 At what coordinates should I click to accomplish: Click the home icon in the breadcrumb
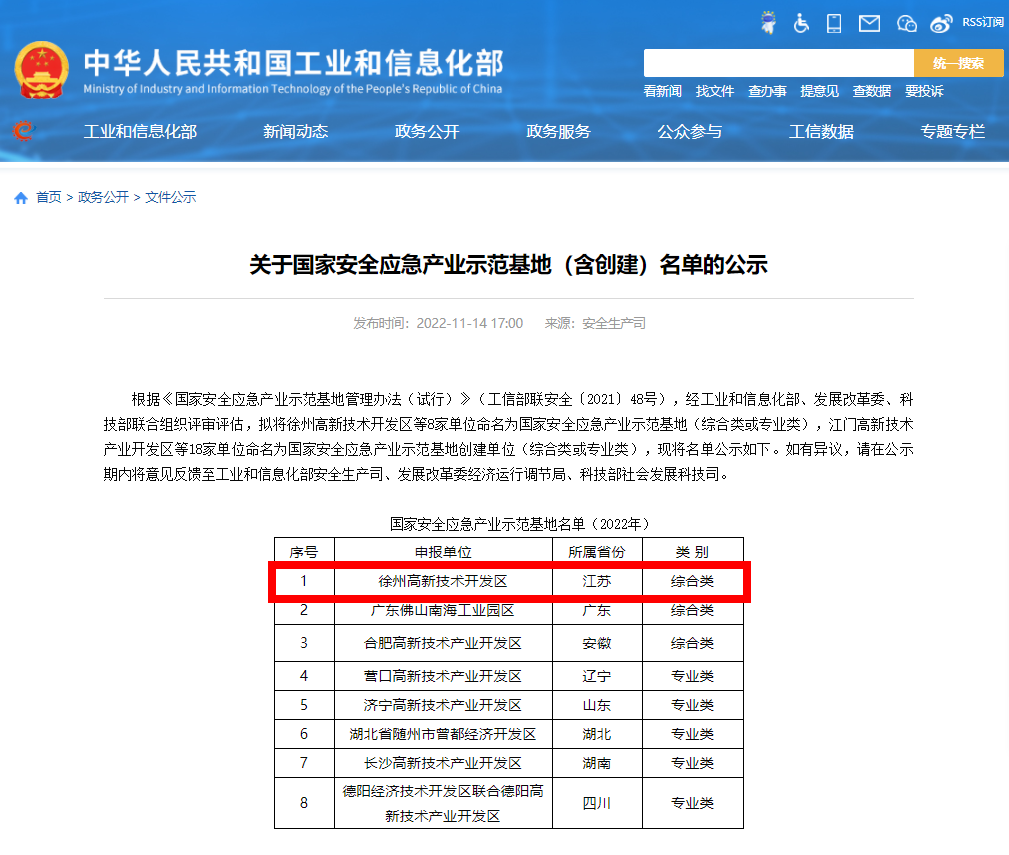(x=21, y=198)
